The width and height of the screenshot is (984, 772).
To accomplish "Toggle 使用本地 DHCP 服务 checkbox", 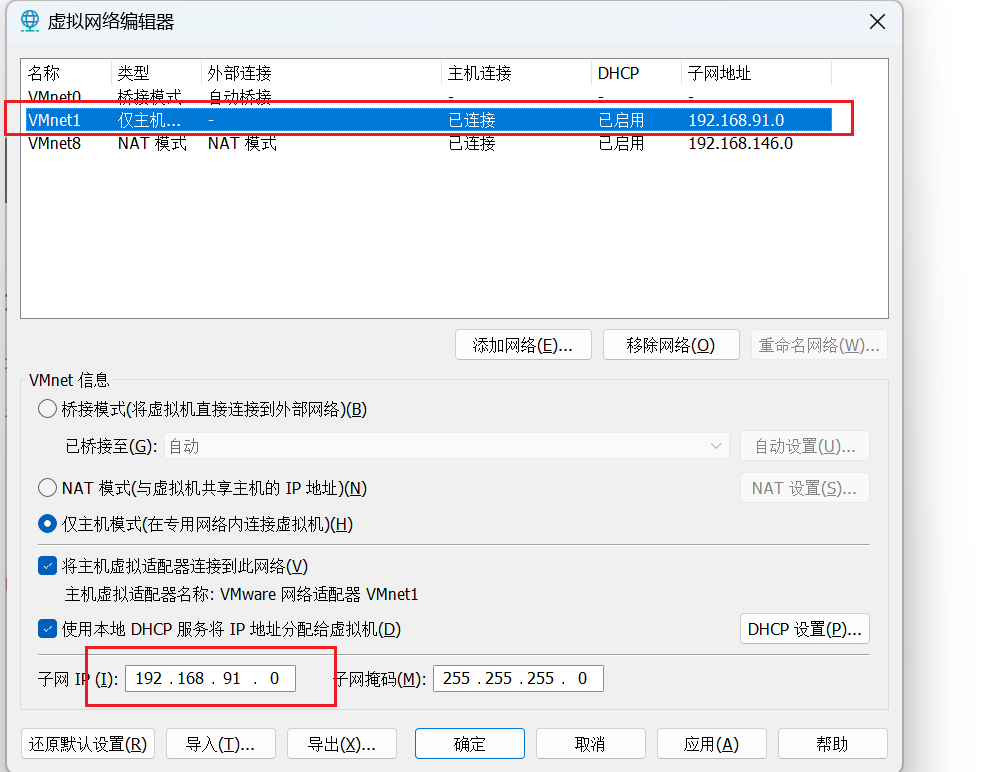I will [47, 629].
